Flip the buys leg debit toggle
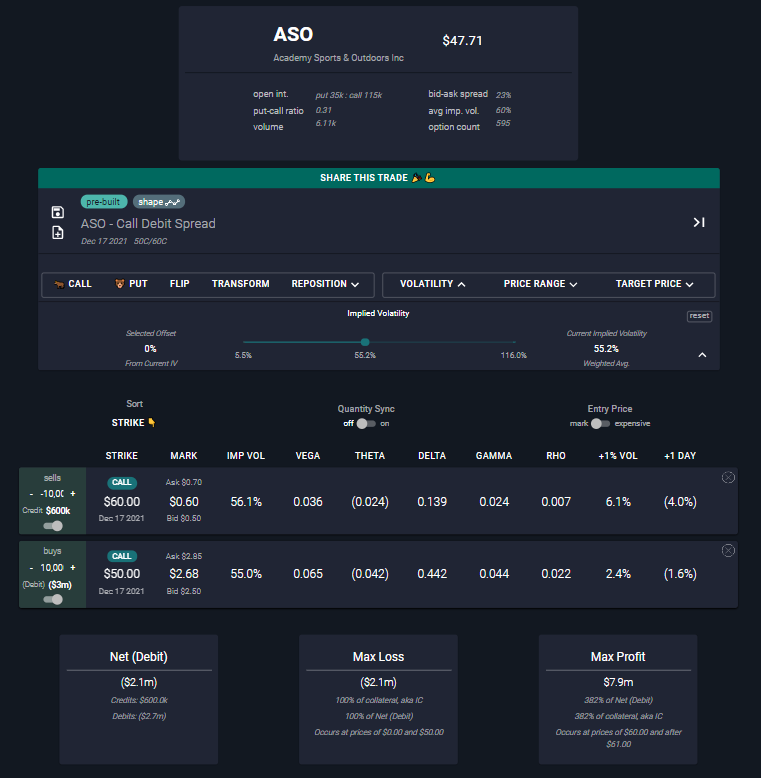 click(x=53, y=599)
